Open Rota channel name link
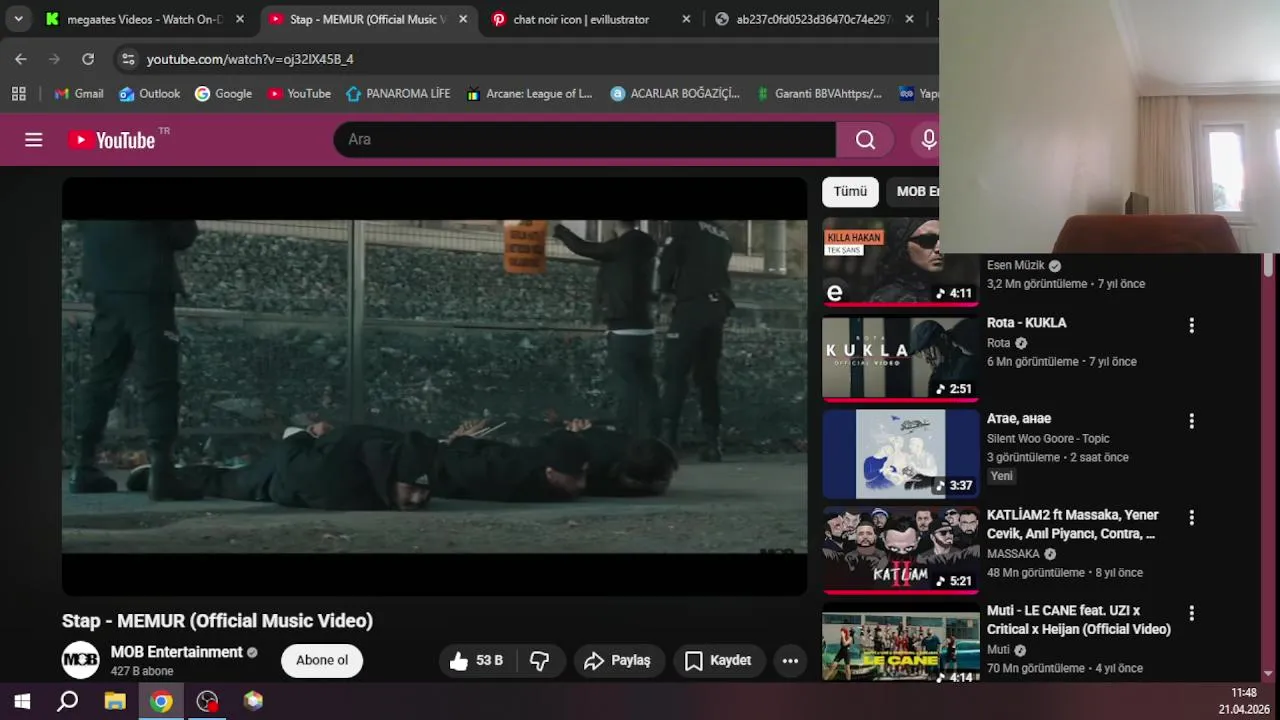 click(x=998, y=343)
